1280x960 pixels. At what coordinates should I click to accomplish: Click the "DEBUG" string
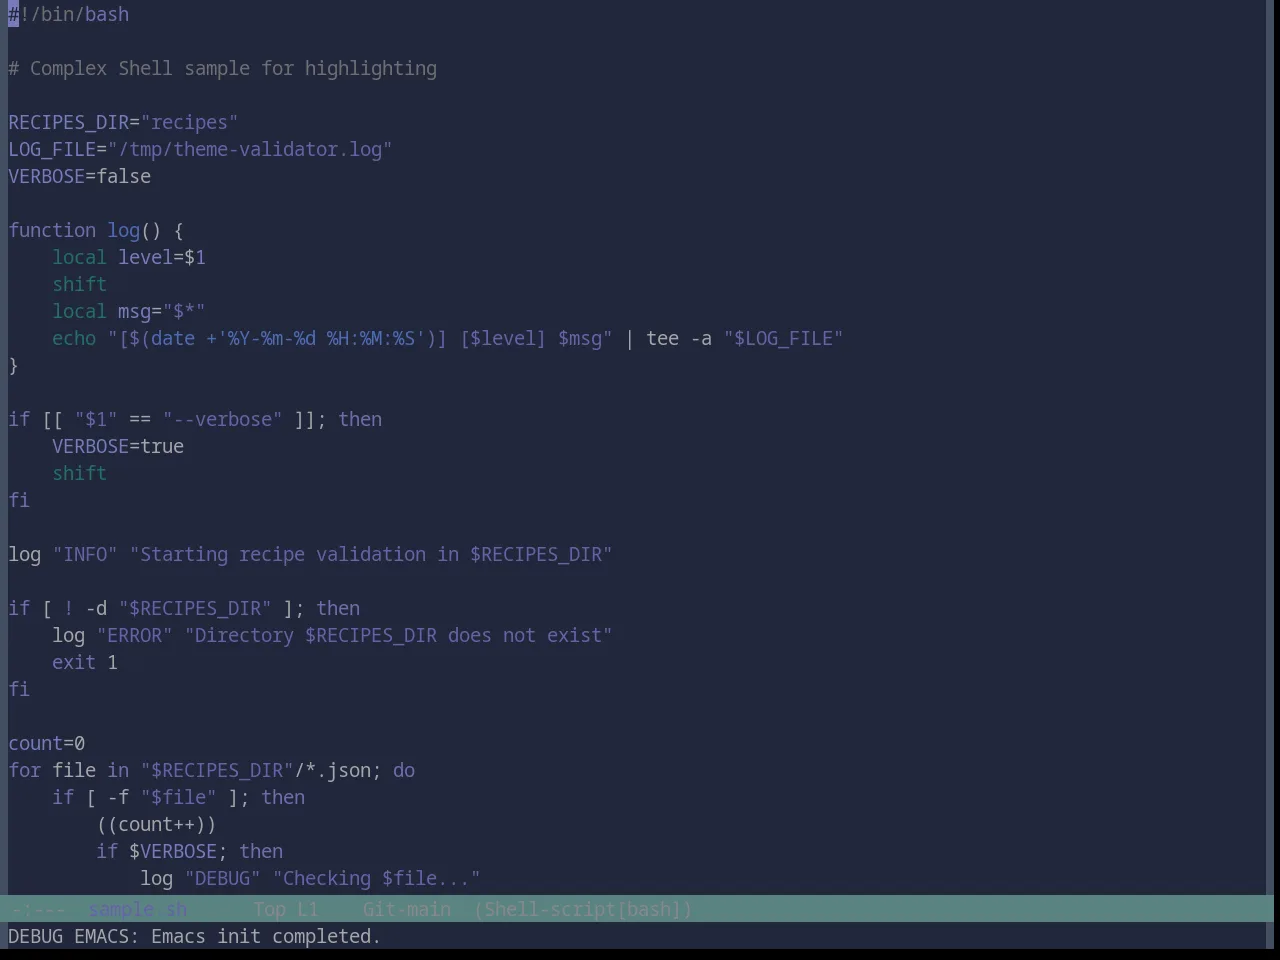222,879
